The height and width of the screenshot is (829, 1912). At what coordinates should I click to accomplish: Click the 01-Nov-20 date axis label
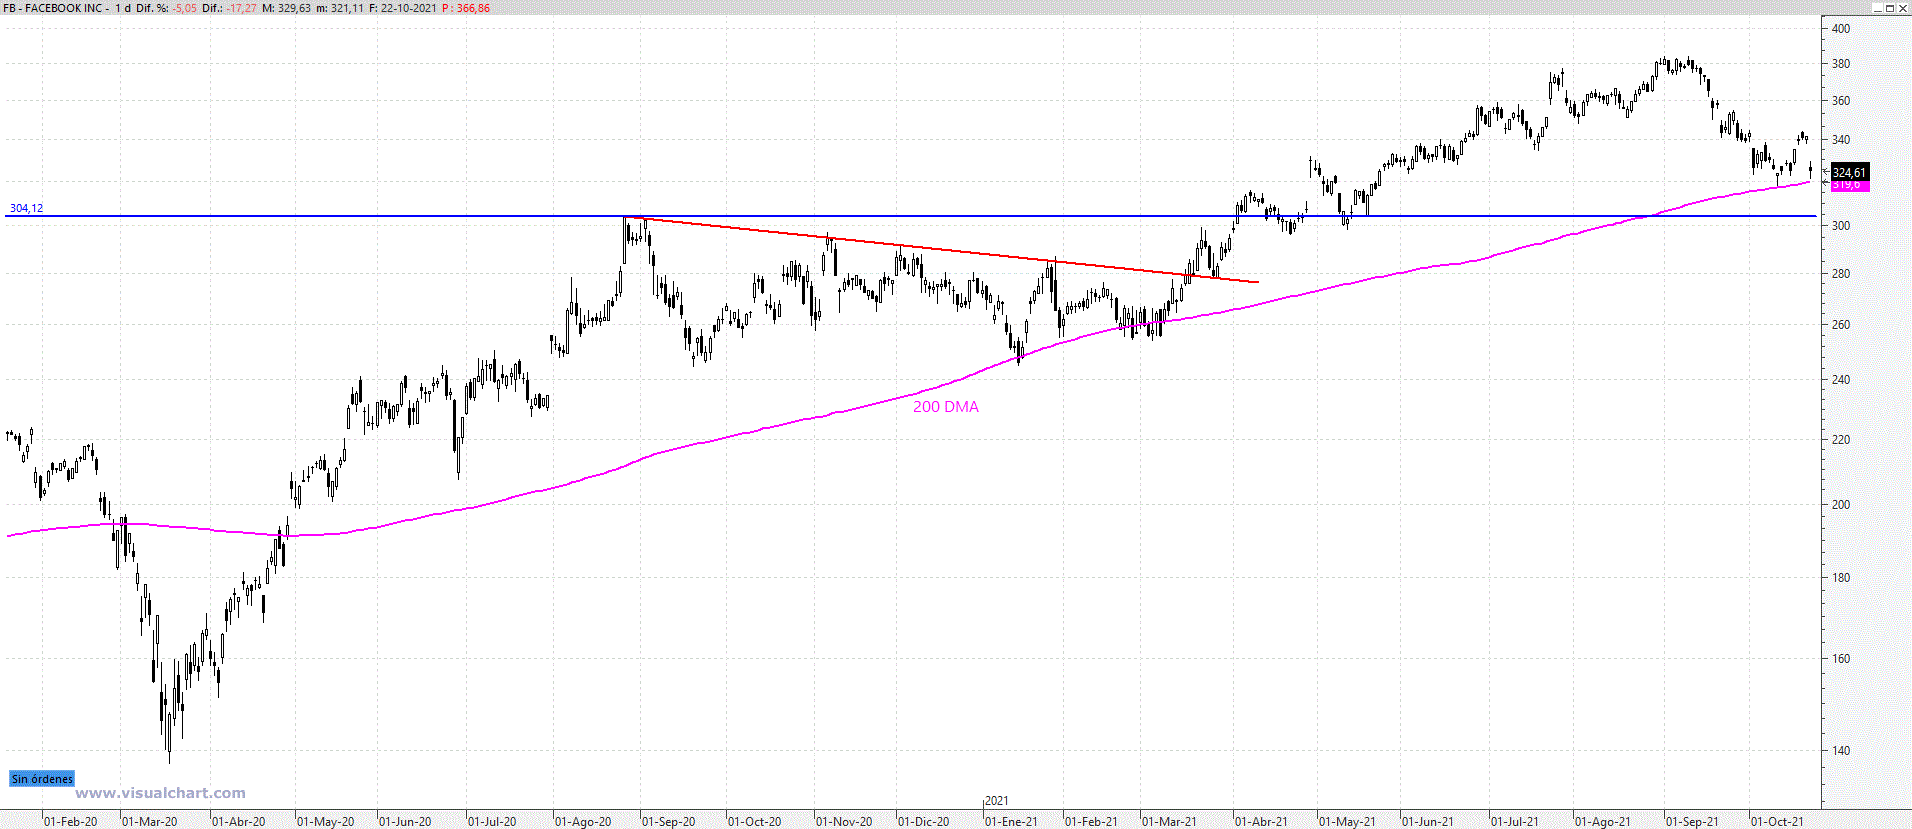[844, 822]
